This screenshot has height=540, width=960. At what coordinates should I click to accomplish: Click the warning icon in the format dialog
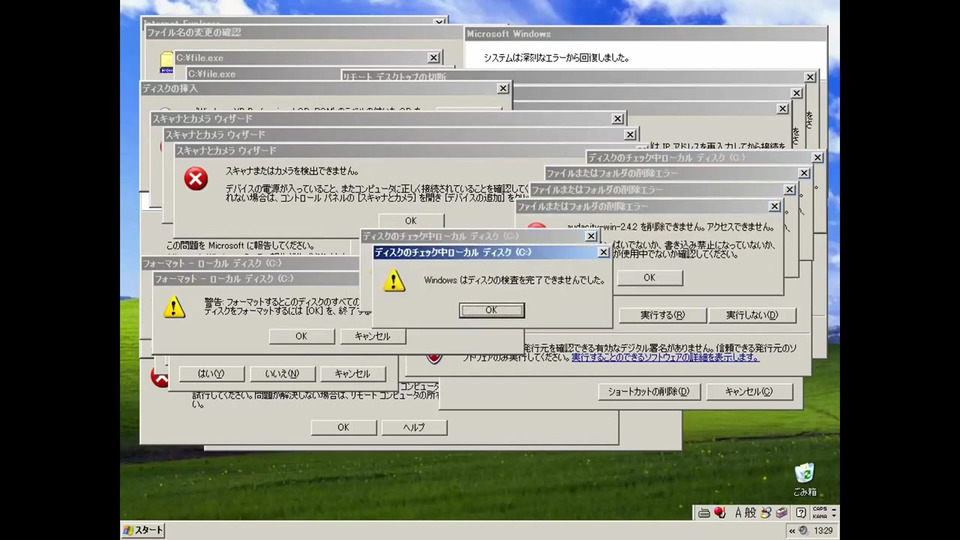[174, 307]
